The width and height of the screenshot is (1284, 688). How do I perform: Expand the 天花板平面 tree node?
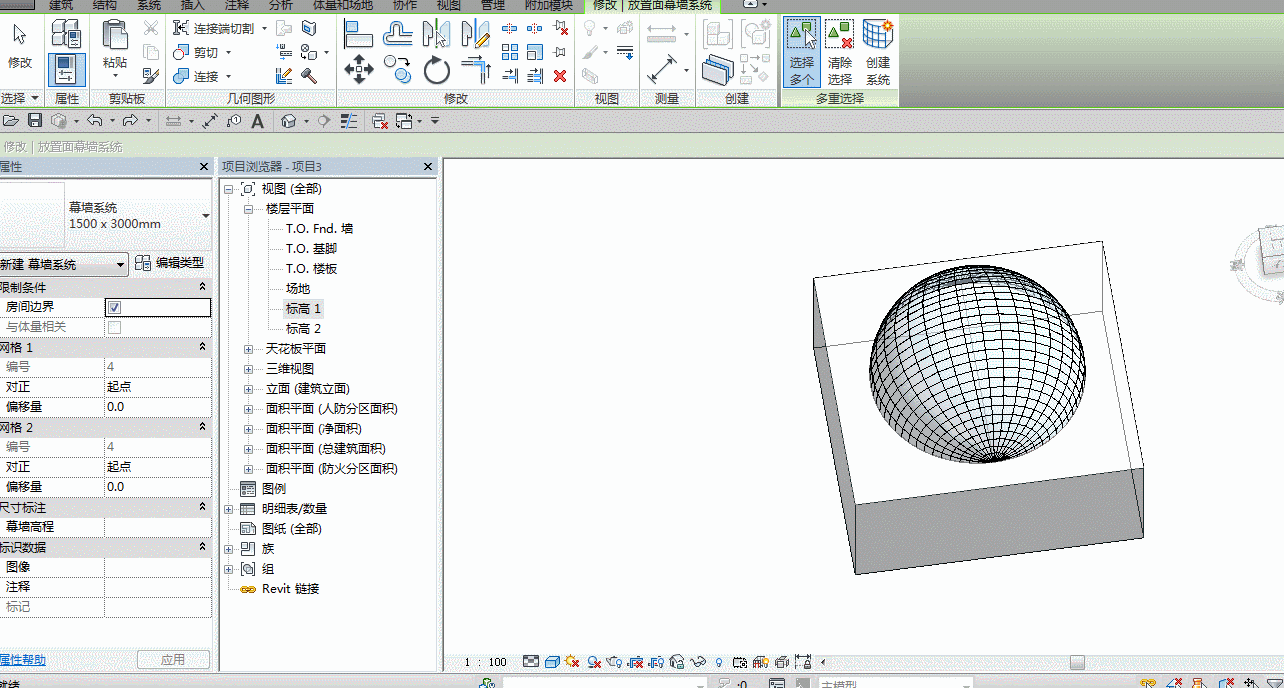coord(249,349)
